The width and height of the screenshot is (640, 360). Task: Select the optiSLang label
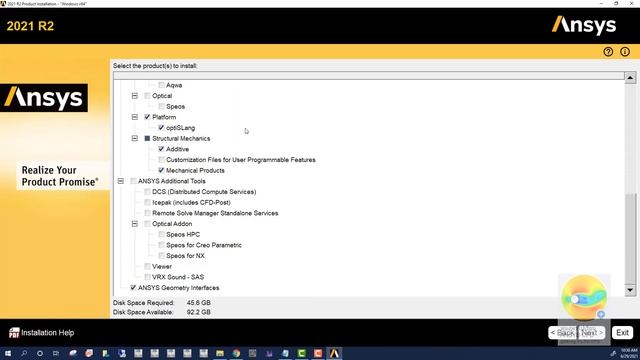tap(180, 128)
